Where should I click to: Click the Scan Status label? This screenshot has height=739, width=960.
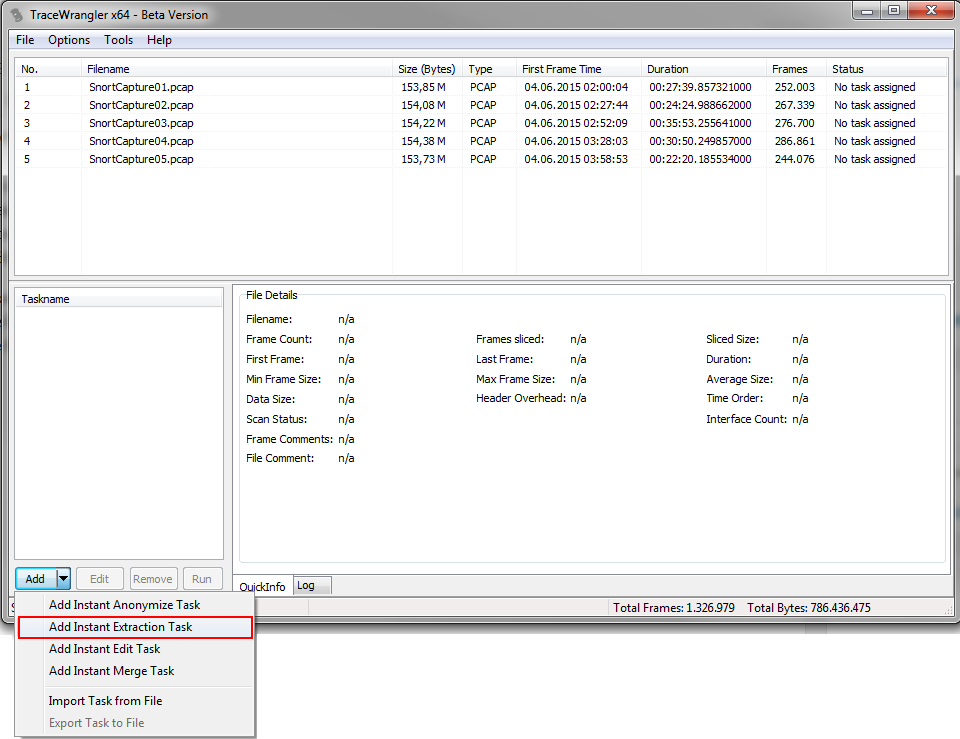coord(277,419)
